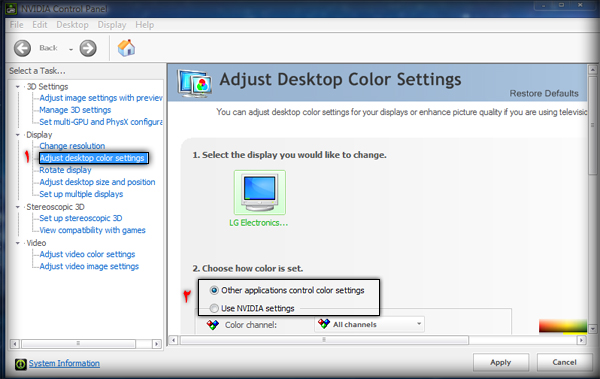The image size is (600, 379).
Task: Click the Stereoscopic 3D category label
Action: (x=55, y=207)
